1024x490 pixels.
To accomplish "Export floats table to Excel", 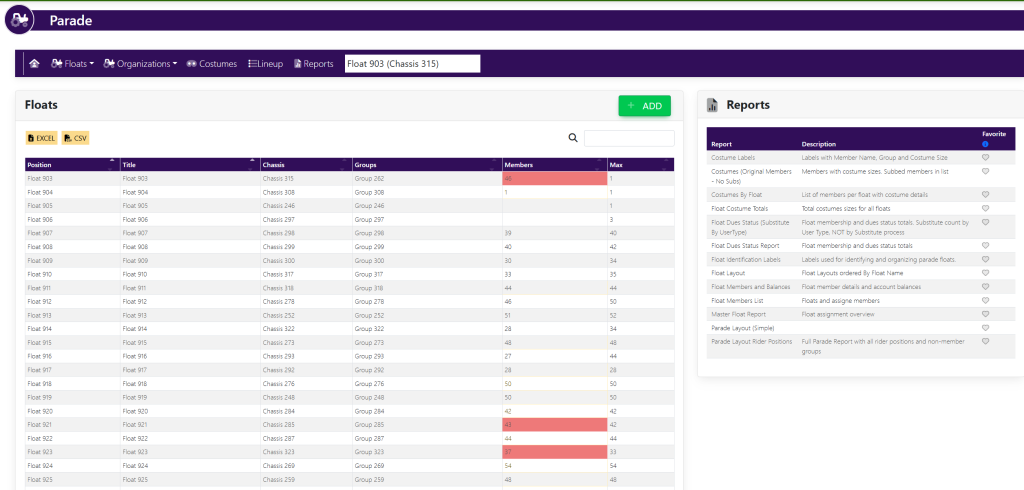I will [x=42, y=138].
